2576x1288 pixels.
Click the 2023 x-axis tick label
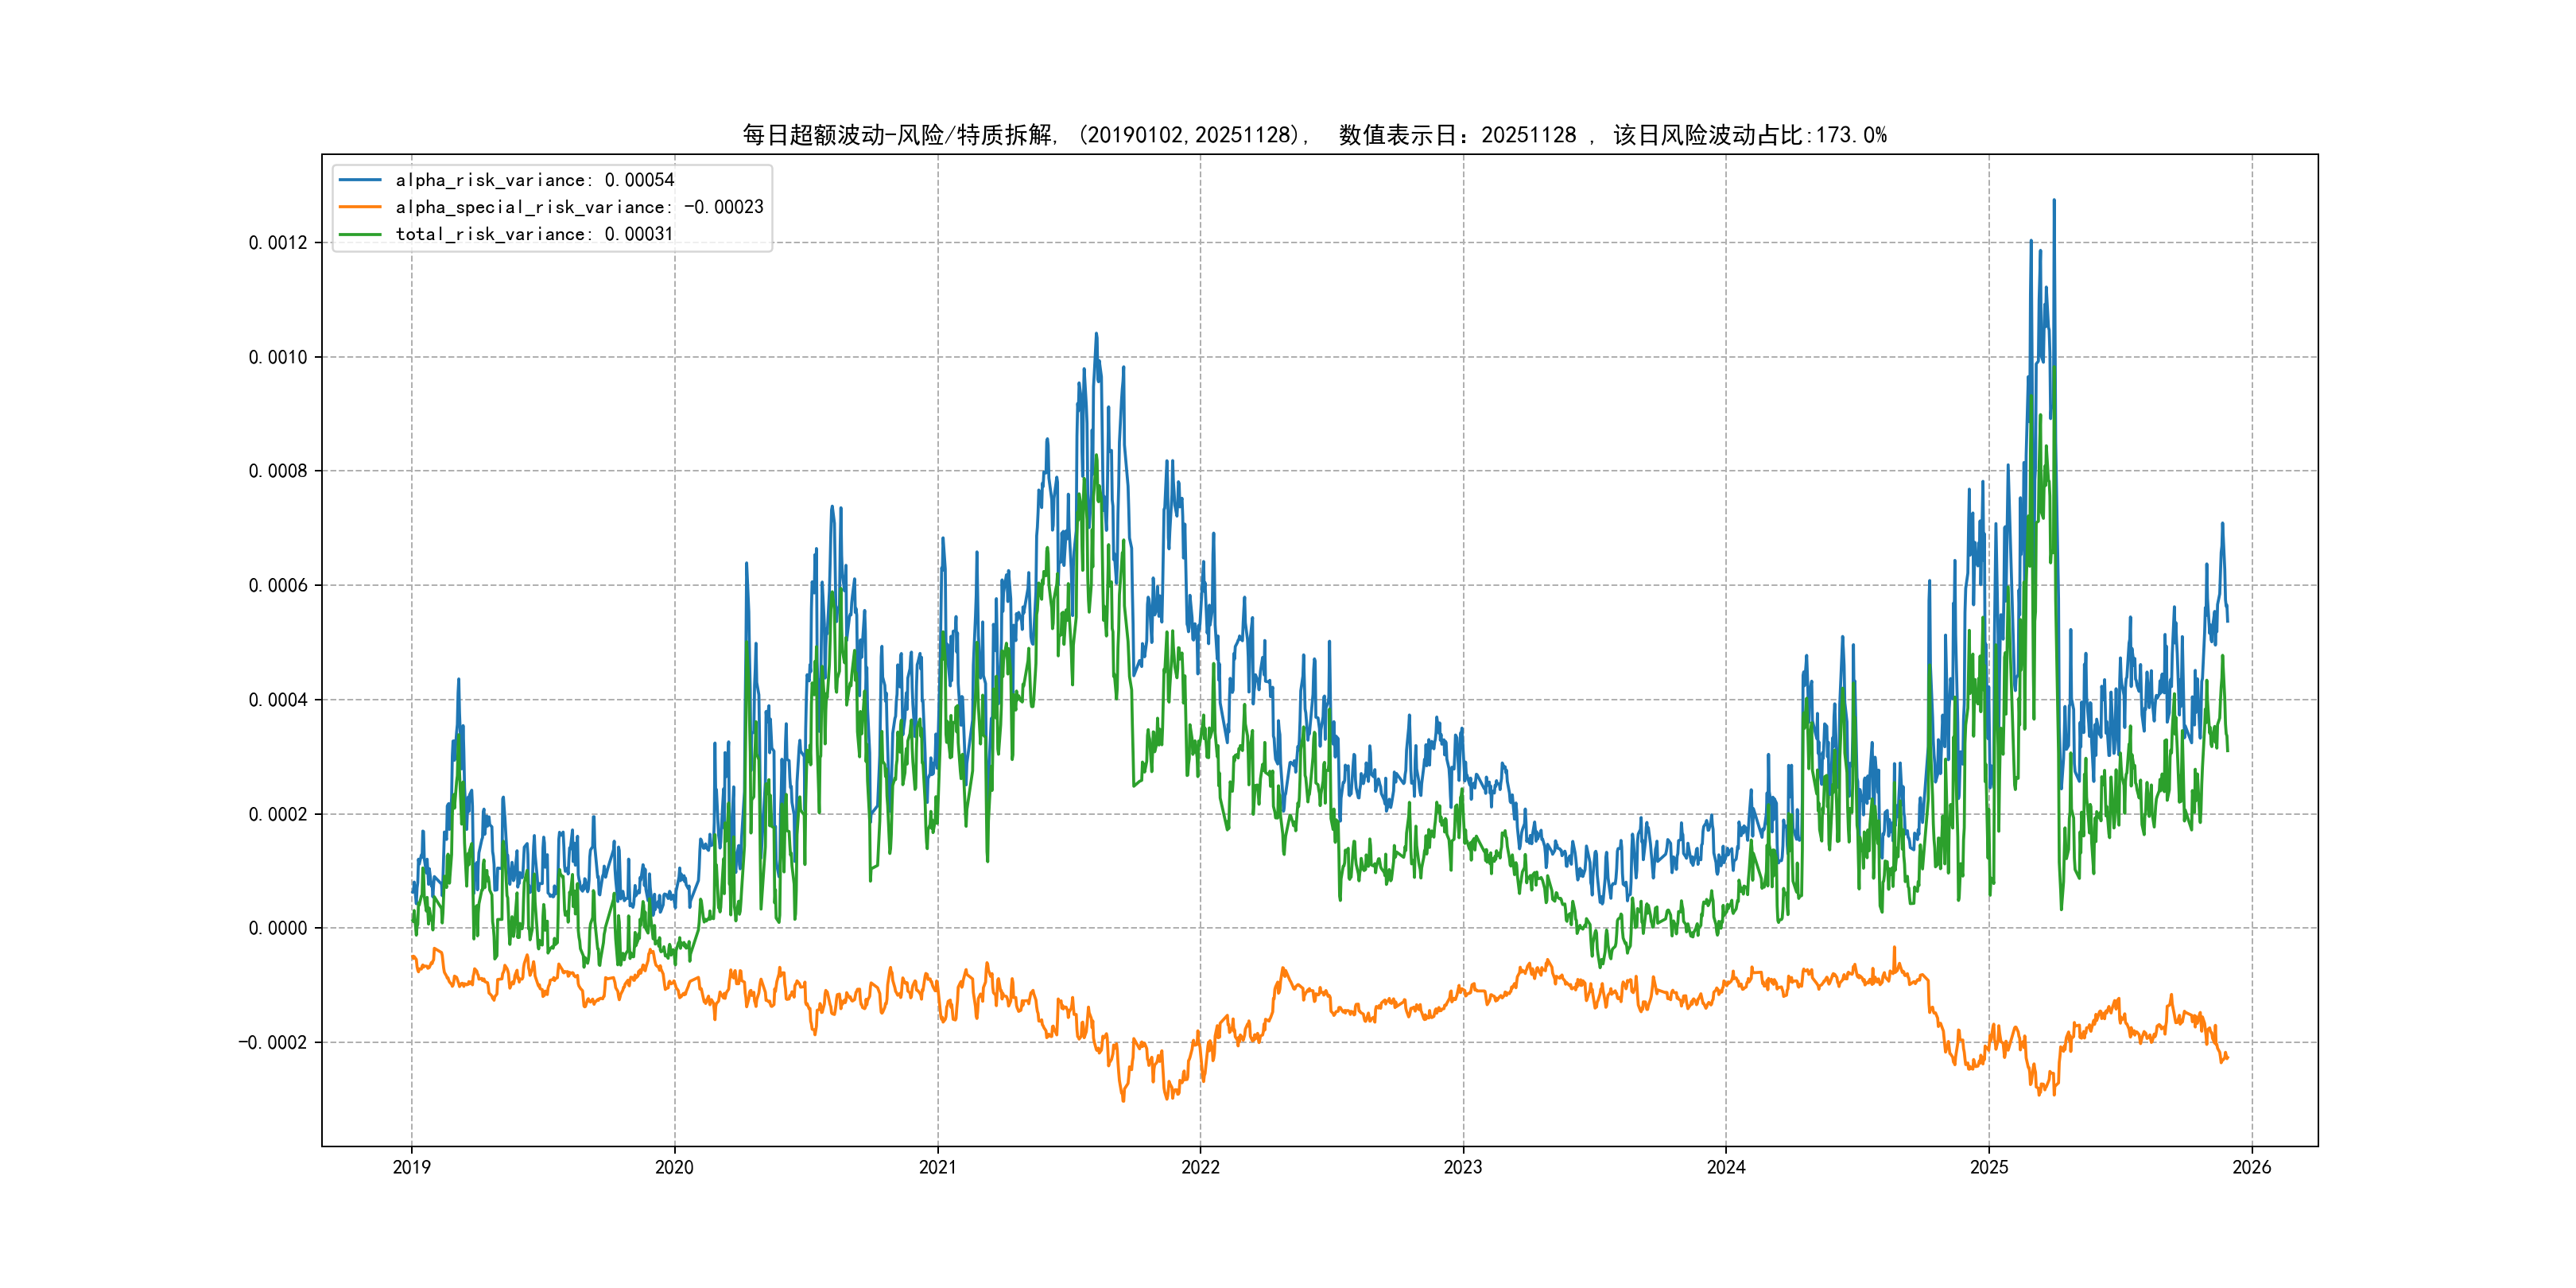[1463, 1167]
